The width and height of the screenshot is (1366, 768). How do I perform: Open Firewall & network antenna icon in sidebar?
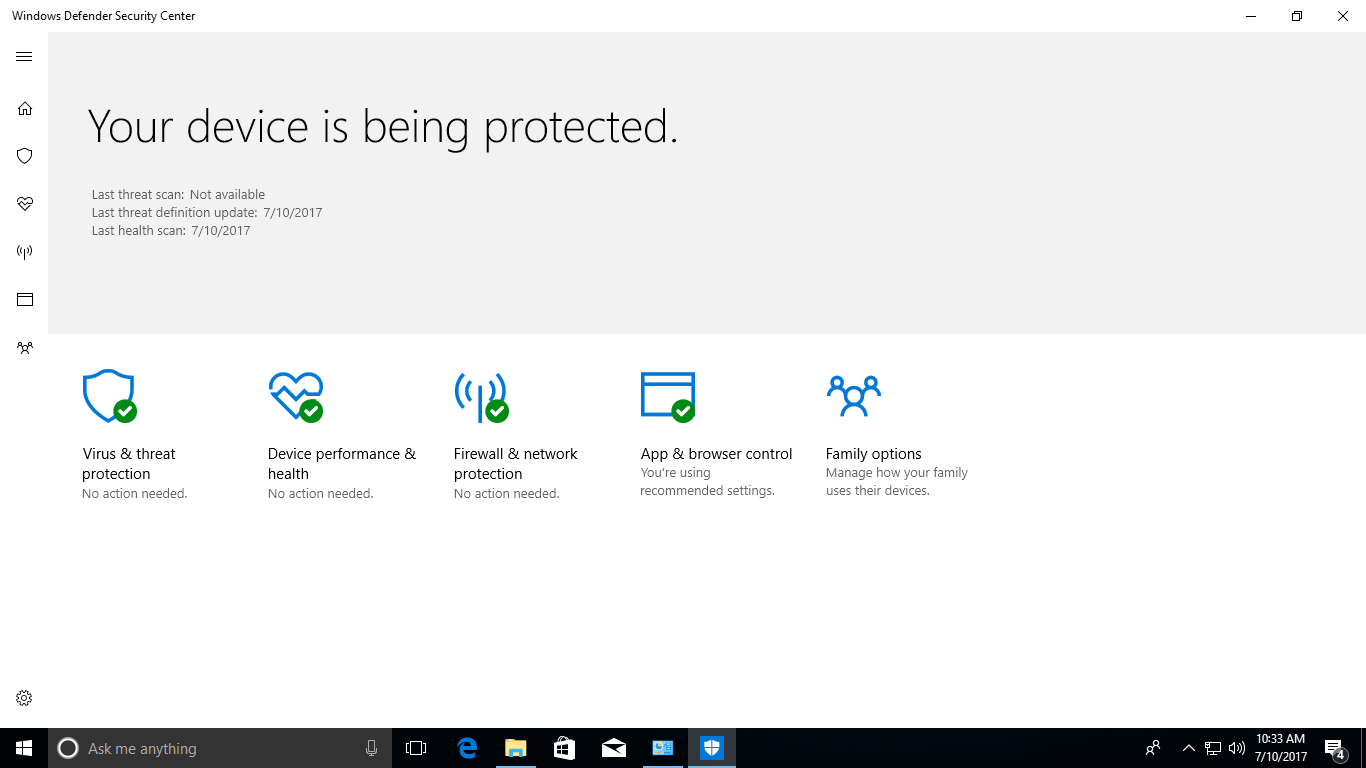[24, 252]
